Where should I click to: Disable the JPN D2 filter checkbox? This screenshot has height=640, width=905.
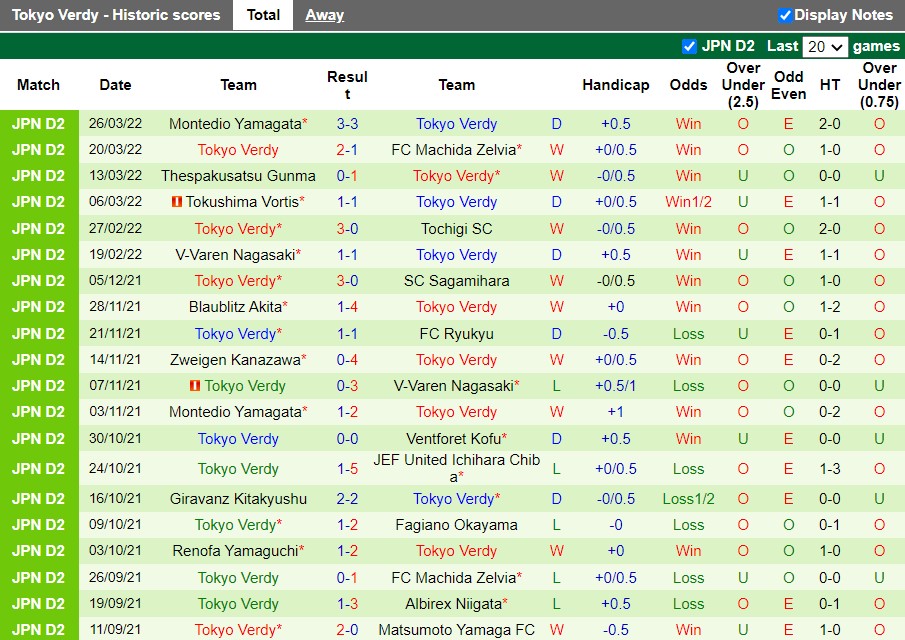click(x=689, y=46)
